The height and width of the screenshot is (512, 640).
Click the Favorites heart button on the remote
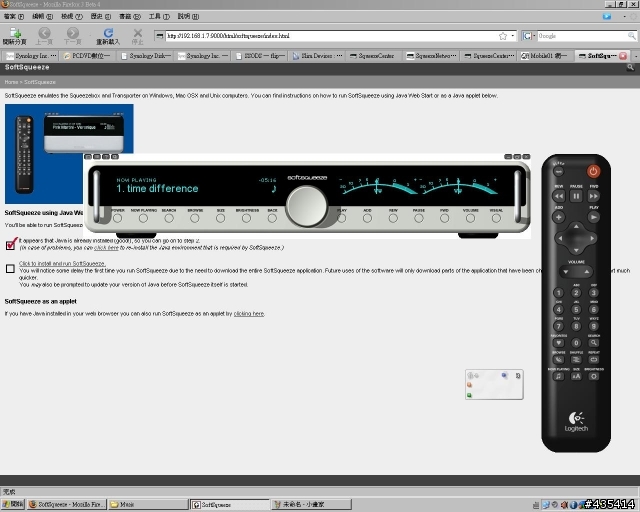point(558,343)
